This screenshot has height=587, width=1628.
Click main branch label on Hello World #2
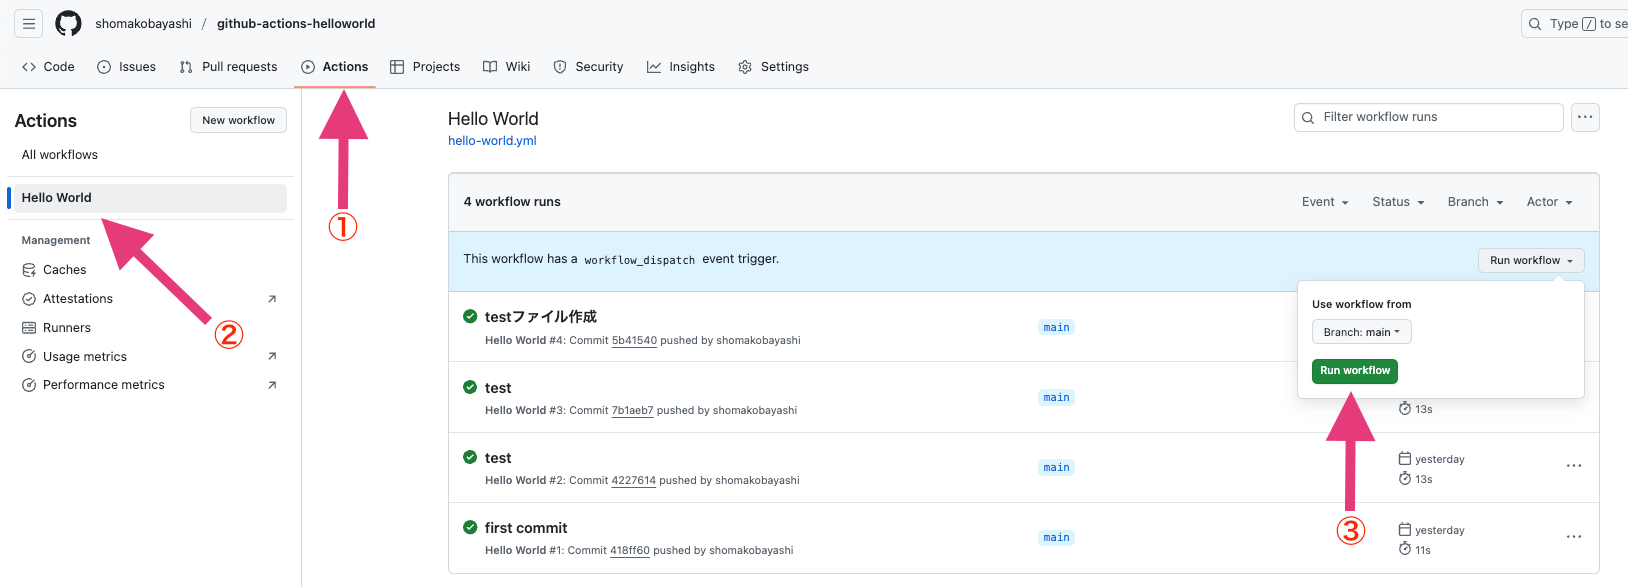1056,468
